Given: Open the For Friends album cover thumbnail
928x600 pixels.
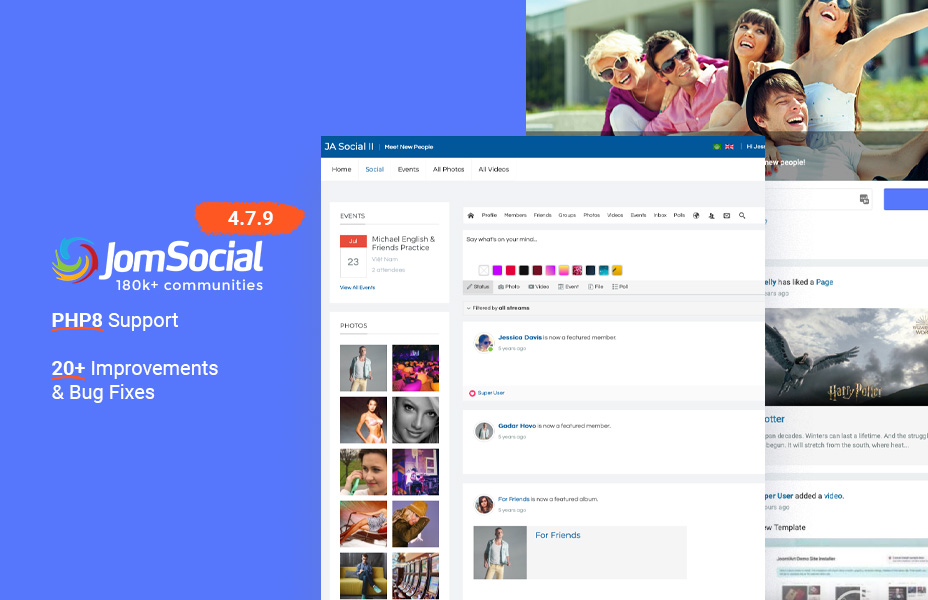Looking at the screenshot, I should pos(500,553).
